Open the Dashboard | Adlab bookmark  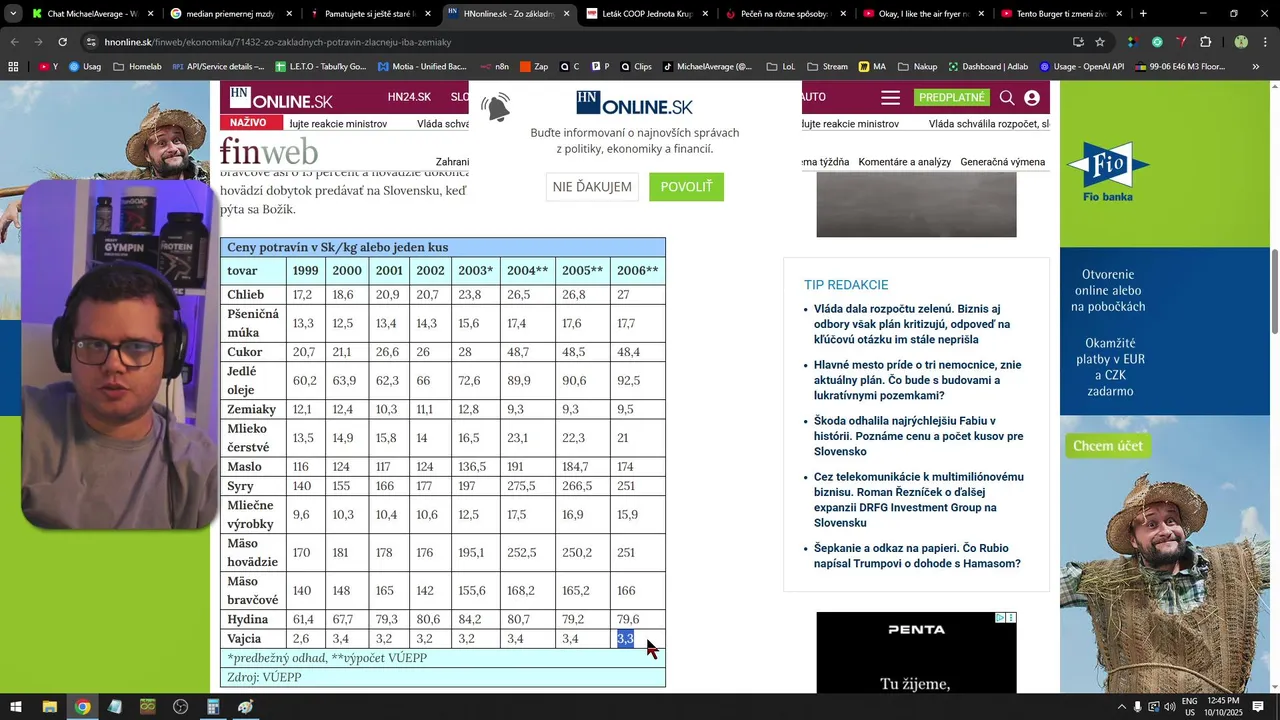coord(988,67)
